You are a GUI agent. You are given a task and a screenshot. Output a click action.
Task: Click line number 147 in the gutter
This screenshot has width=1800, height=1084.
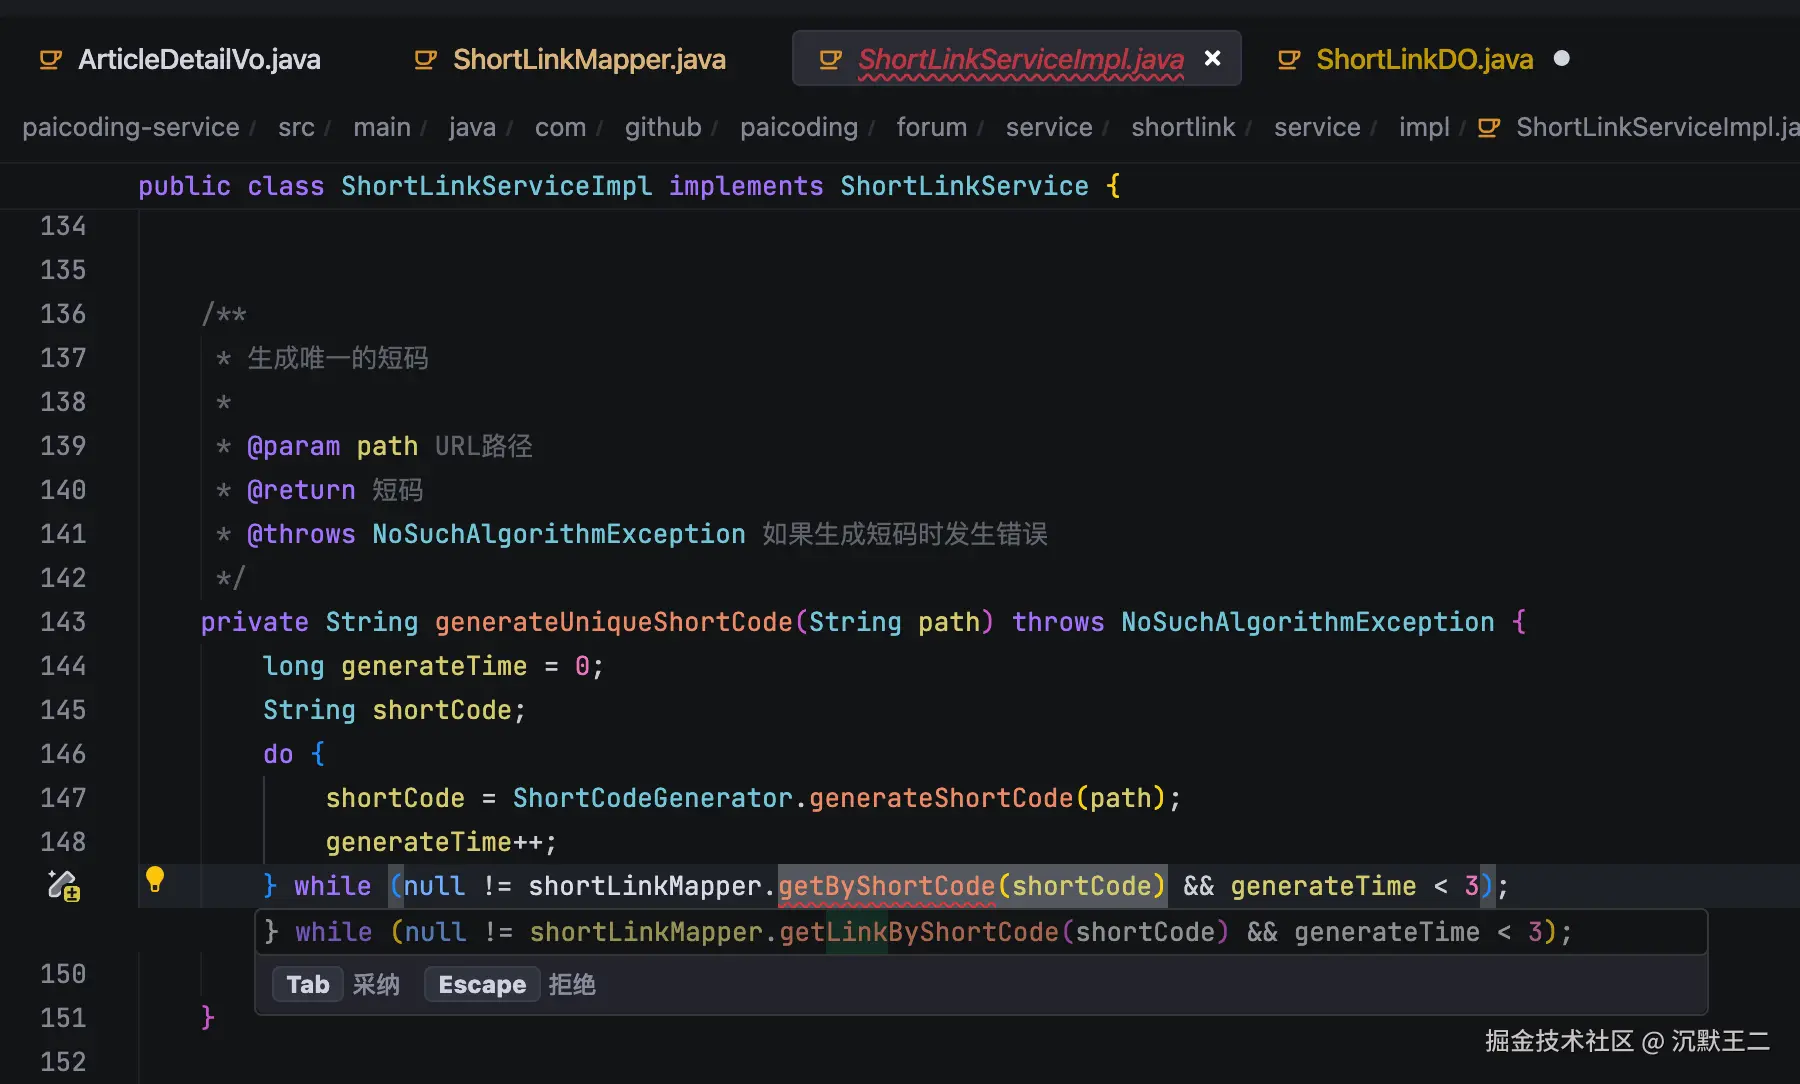pyautogui.click(x=63, y=798)
